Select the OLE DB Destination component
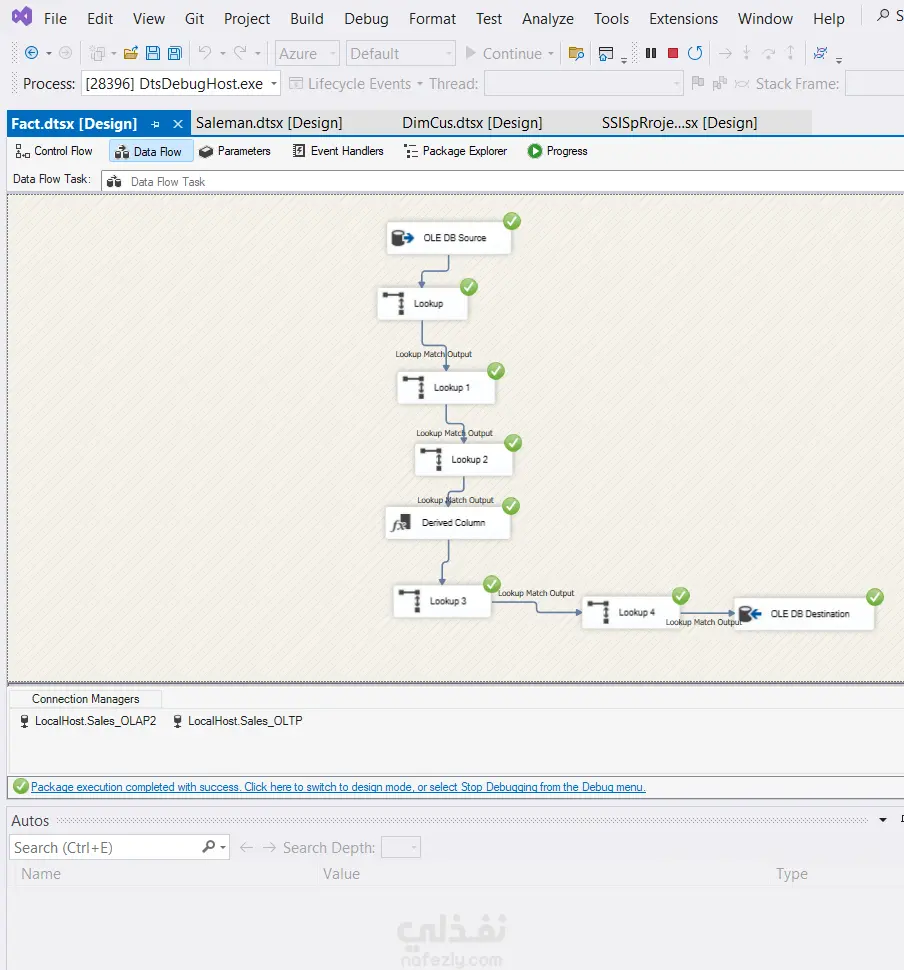The image size is (904, 970). pos(804,614)
